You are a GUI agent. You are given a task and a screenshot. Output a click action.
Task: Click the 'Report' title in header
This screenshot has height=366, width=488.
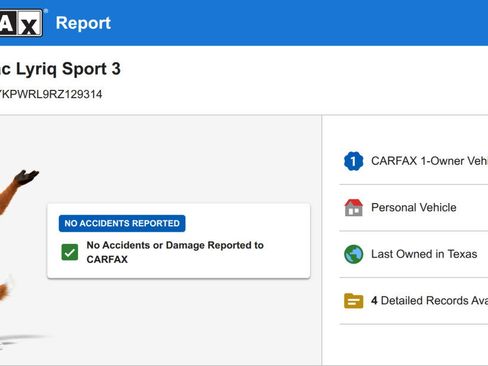pyautogui.click(x=83, y=23)
